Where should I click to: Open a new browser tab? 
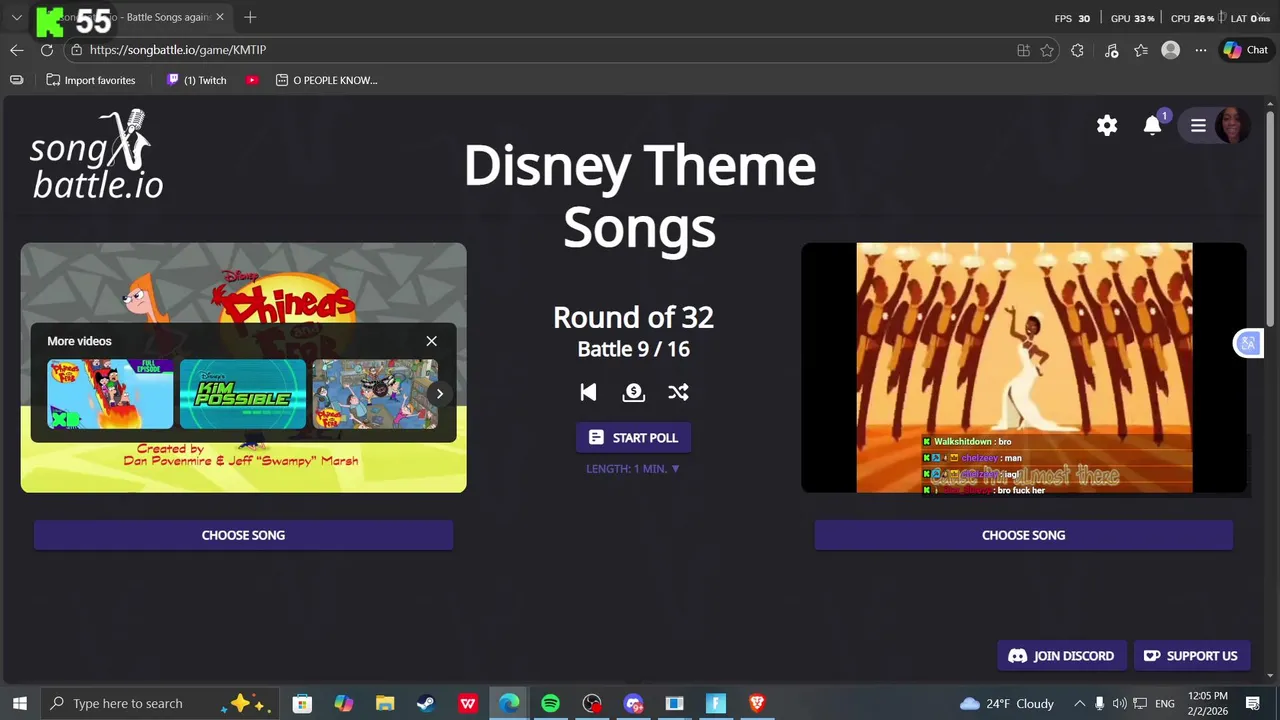250,17
